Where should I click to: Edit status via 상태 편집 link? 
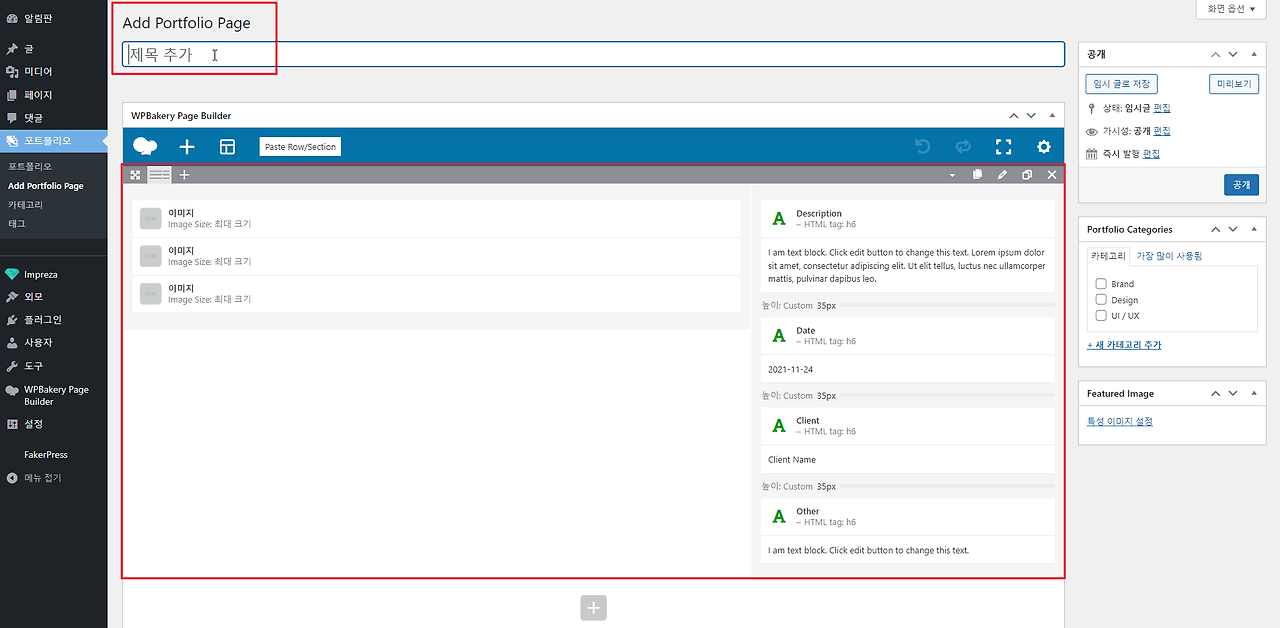[x=1161, y=108]
